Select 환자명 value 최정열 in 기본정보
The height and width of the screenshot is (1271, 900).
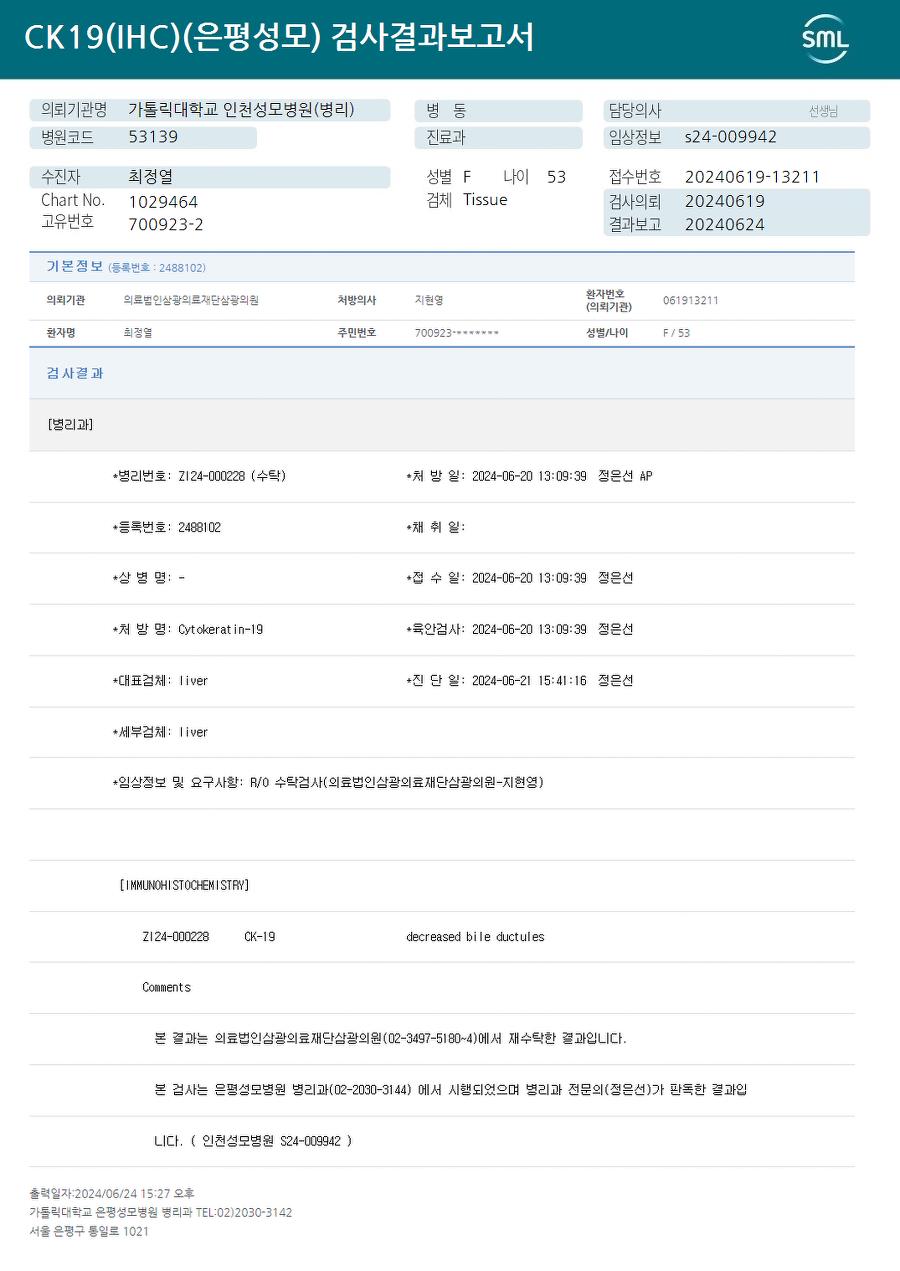pyautogui.click(x=137, y=333)
